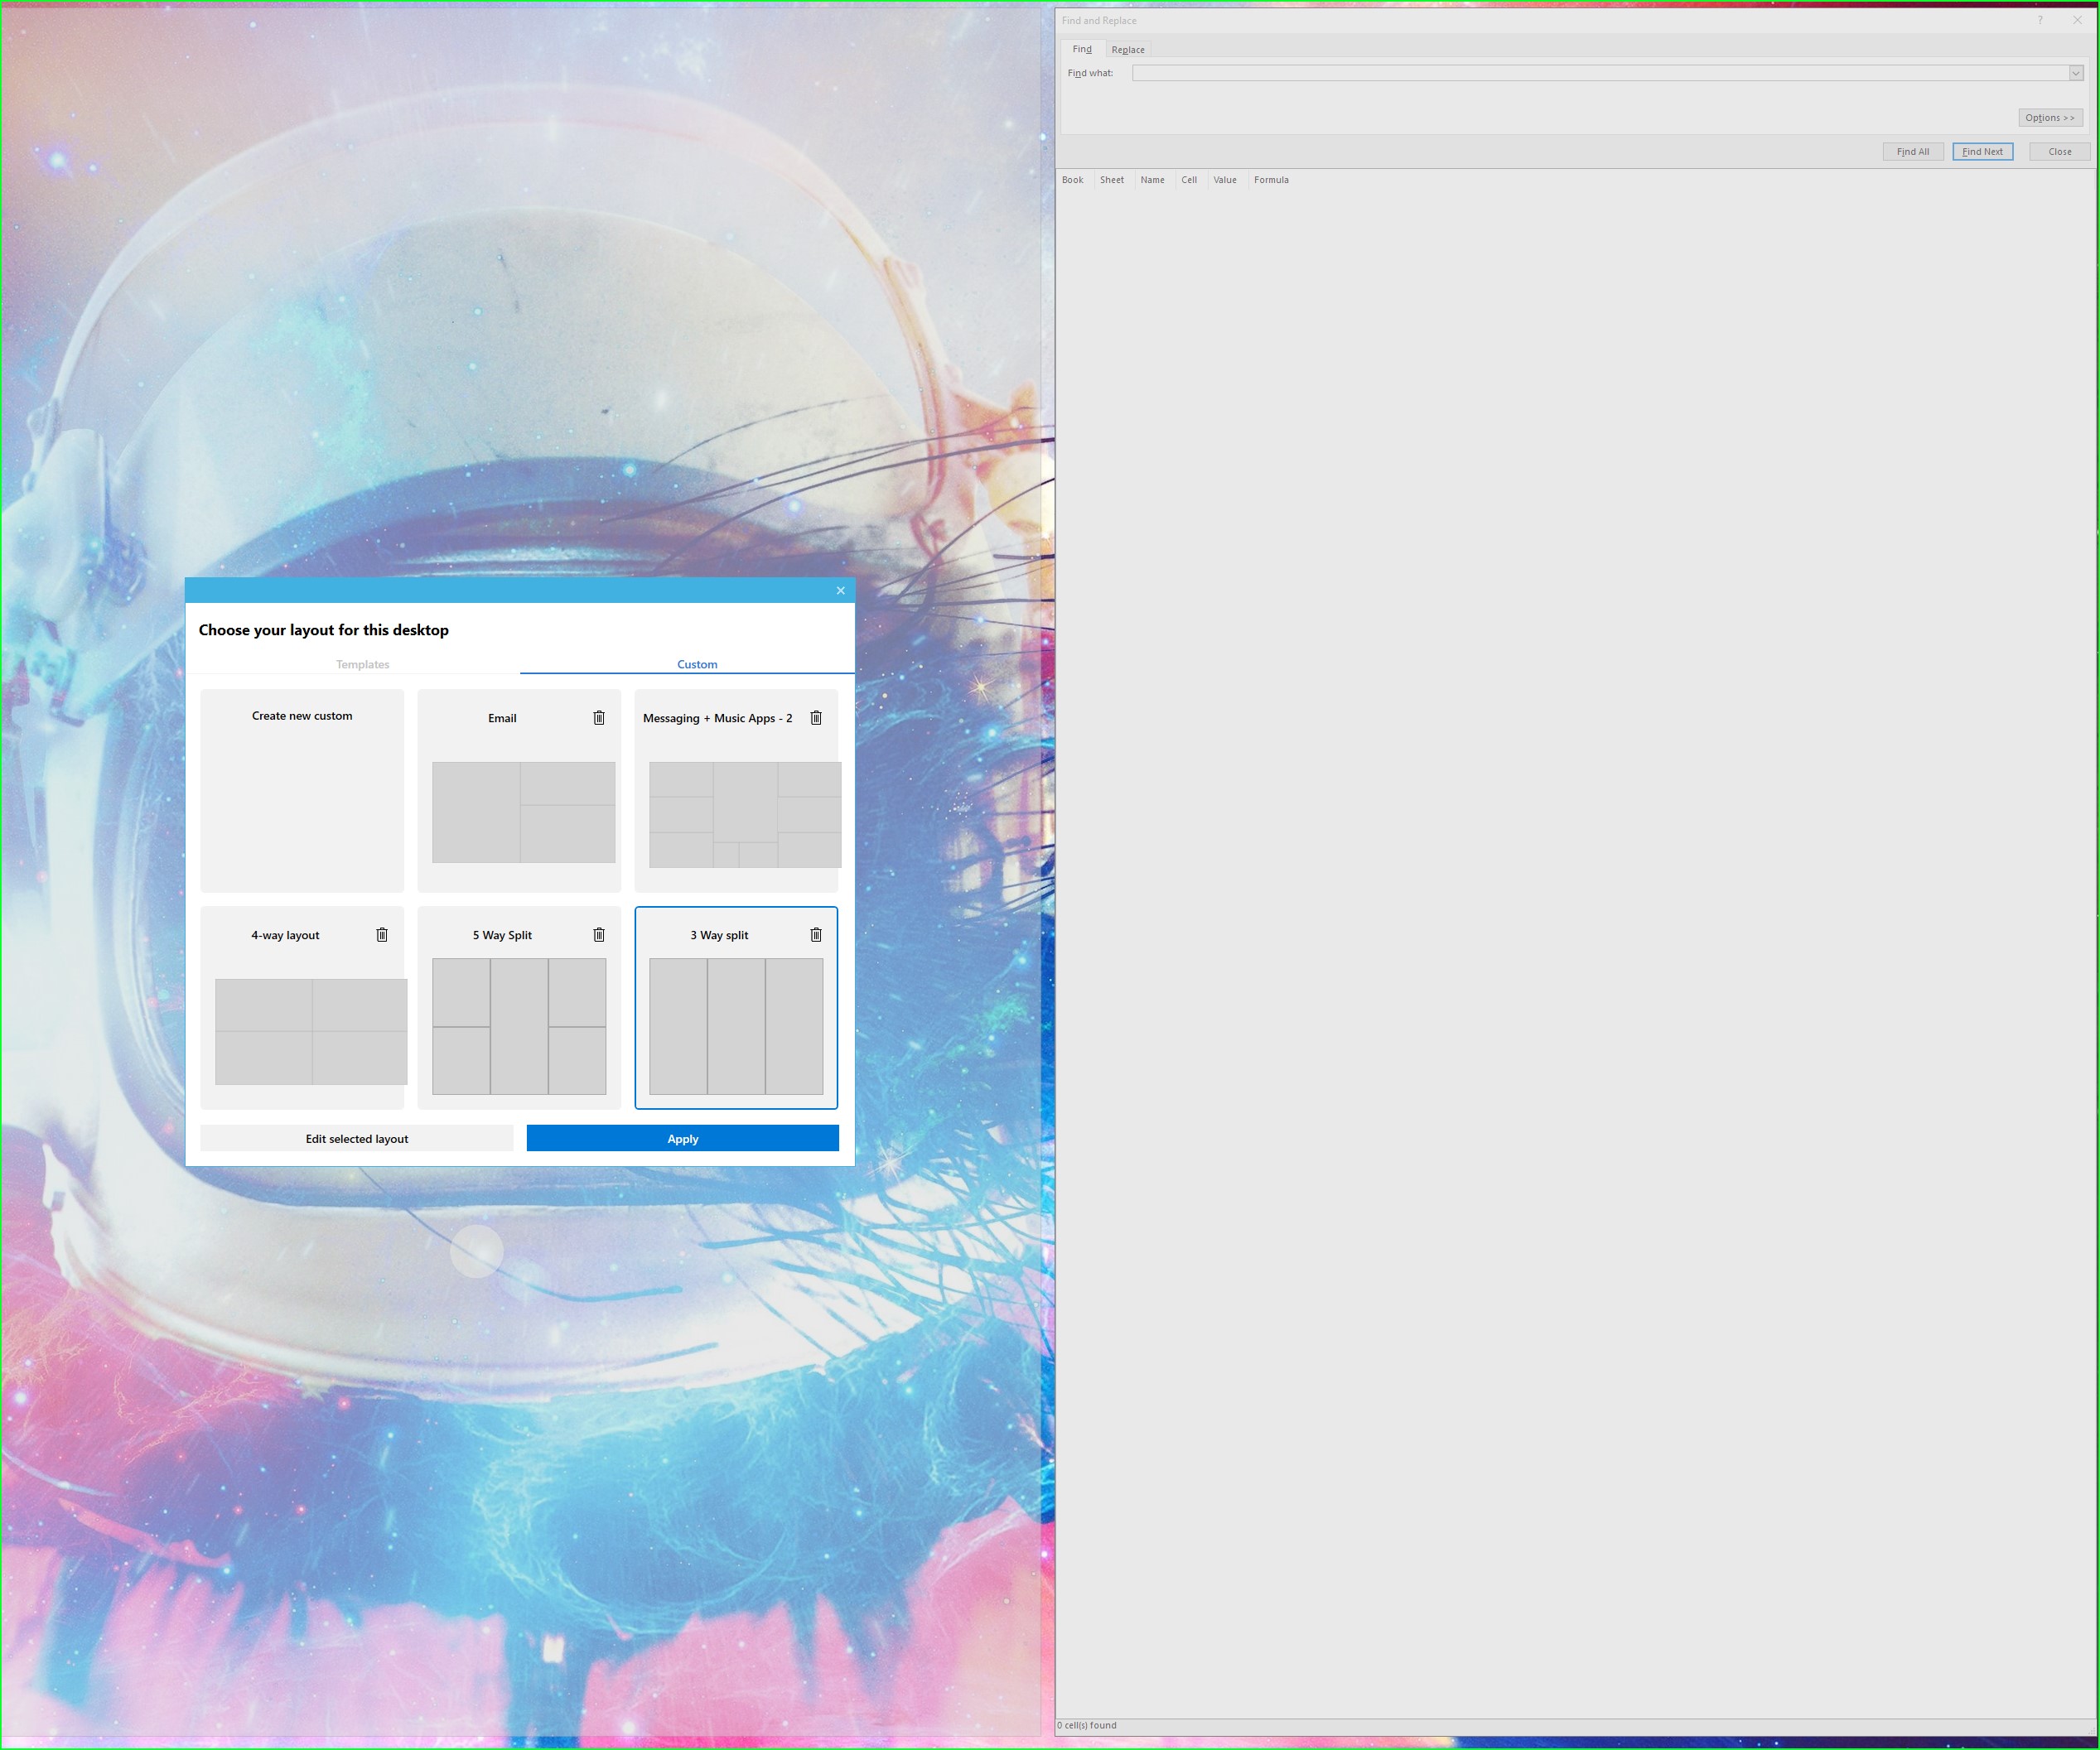Sort results by Value column header
This screenshot has width=2100, height=1750.
1225,180
